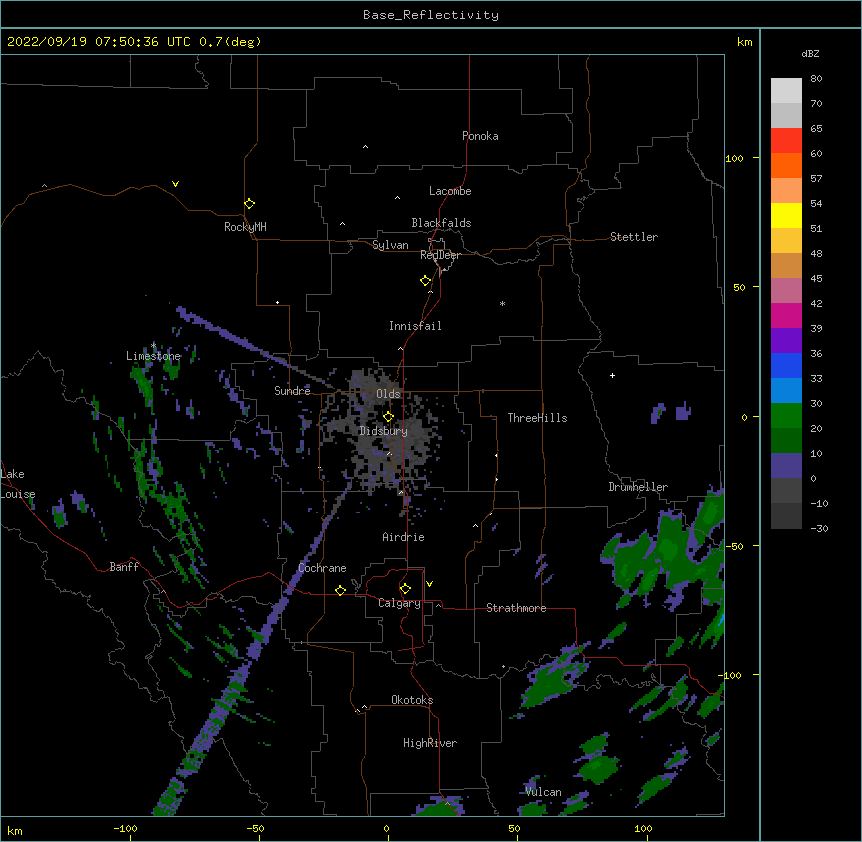The height and width of the screenshot is (842, 862).
Task: Click the yellow diamond marker above Calgary label
Action: point(405,589)
